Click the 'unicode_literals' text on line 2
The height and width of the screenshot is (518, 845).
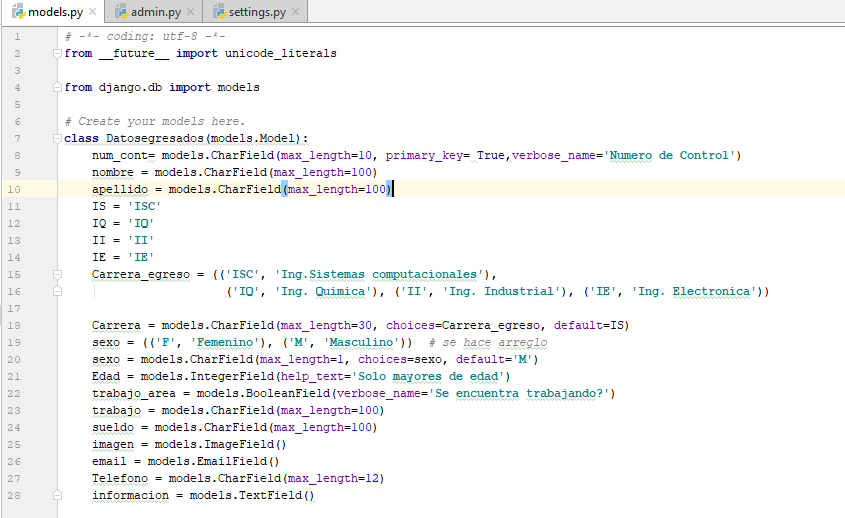pyautogui.click(x=281, y=53)
